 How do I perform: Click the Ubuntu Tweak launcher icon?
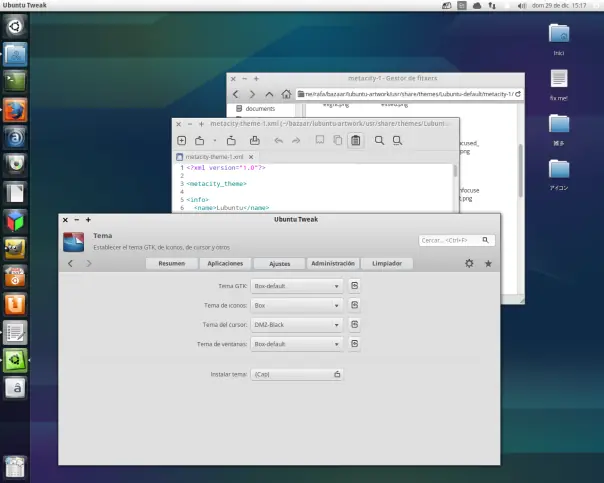pos(15,360)
